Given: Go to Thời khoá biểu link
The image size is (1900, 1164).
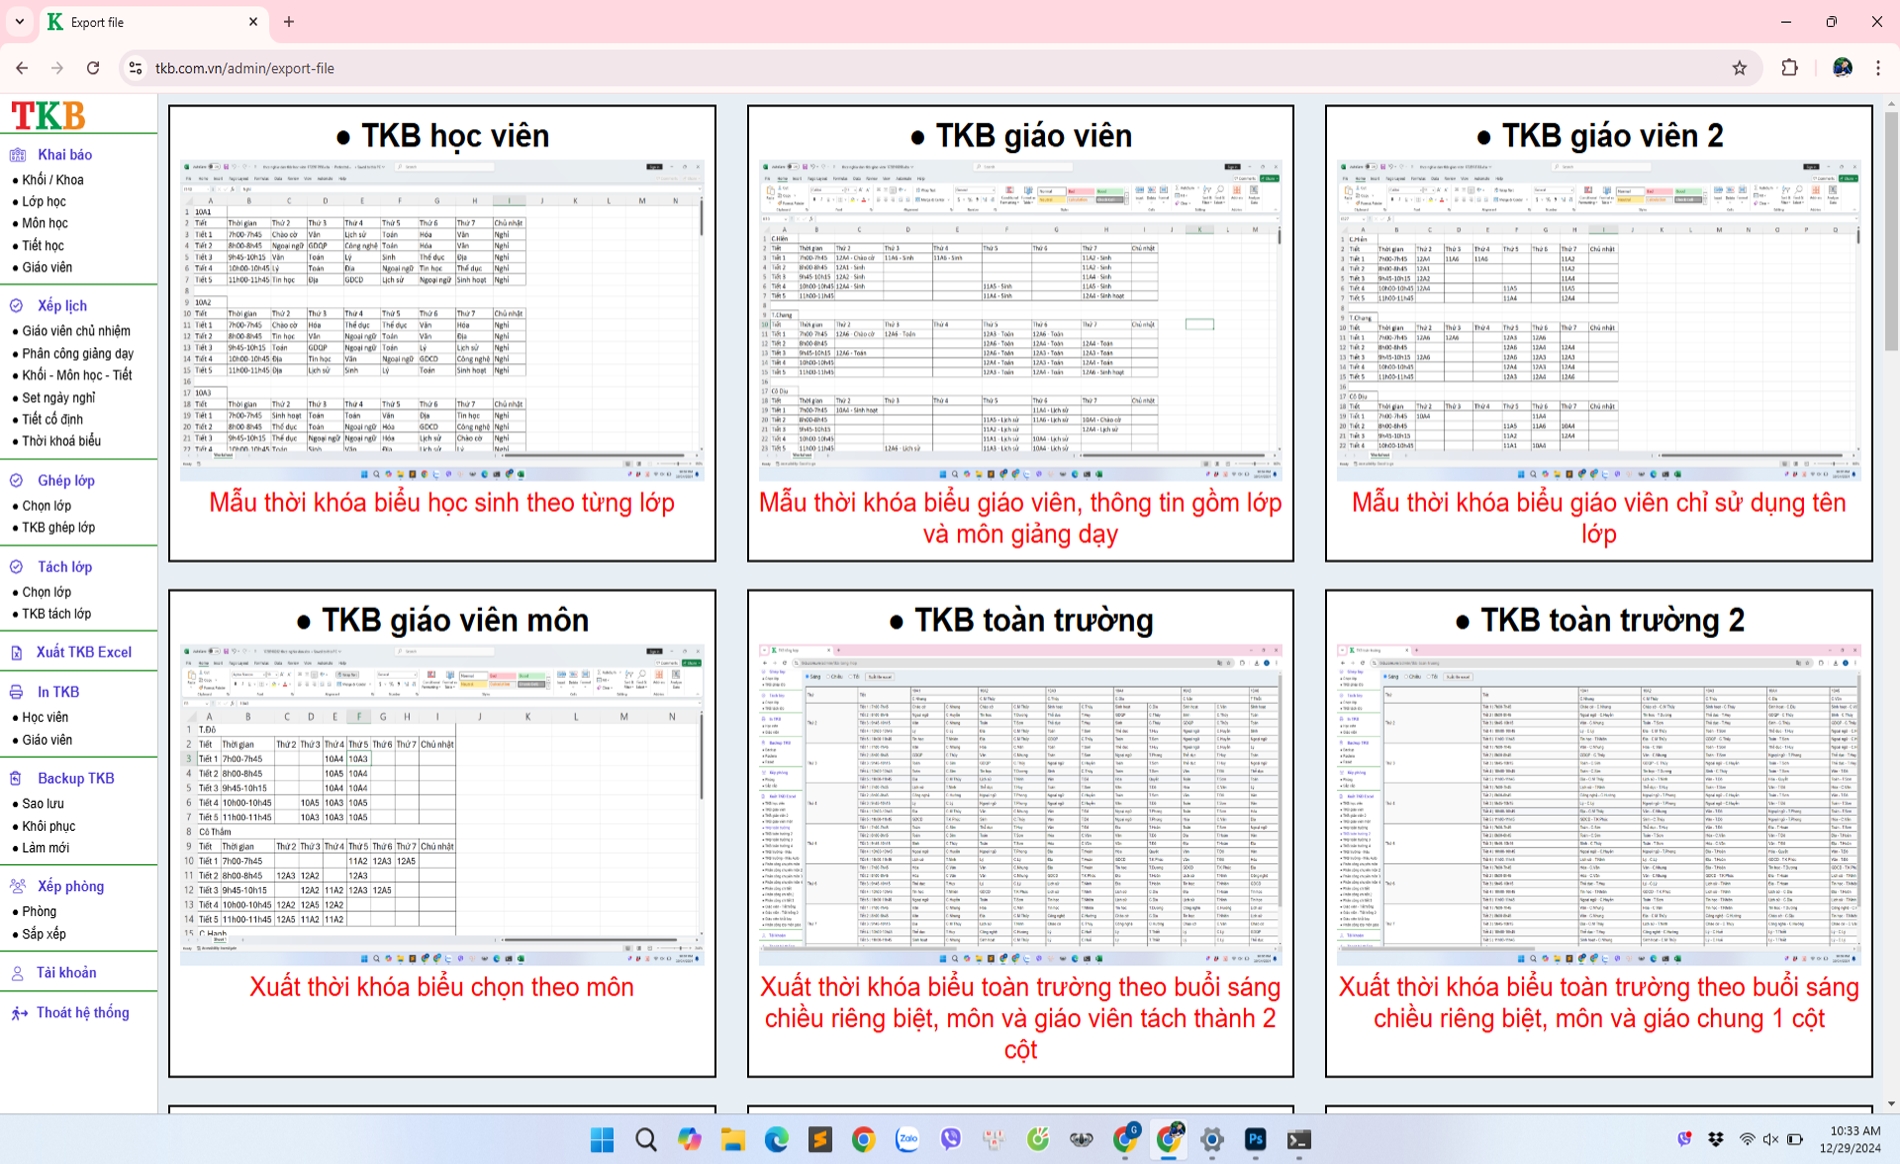Looking at the screenshot, I should point(61,441).
